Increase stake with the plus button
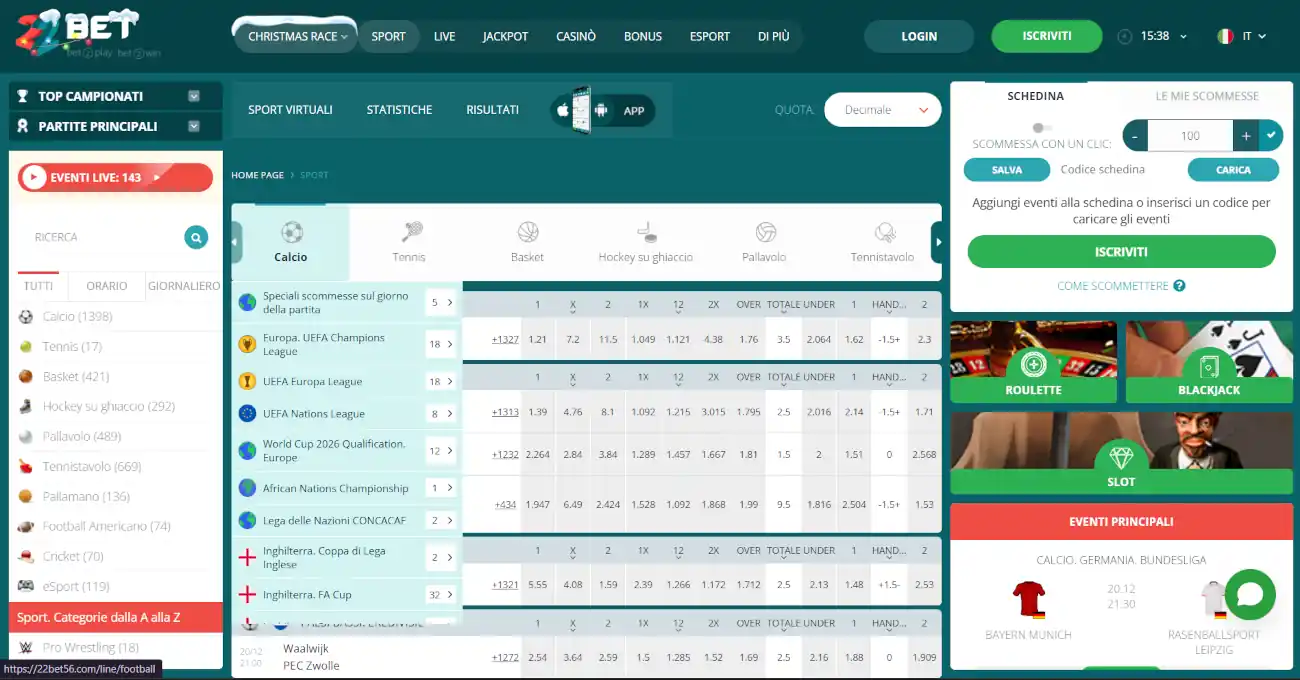The width and height of the screenshot is (1300, 680). tap(1246, 135)
